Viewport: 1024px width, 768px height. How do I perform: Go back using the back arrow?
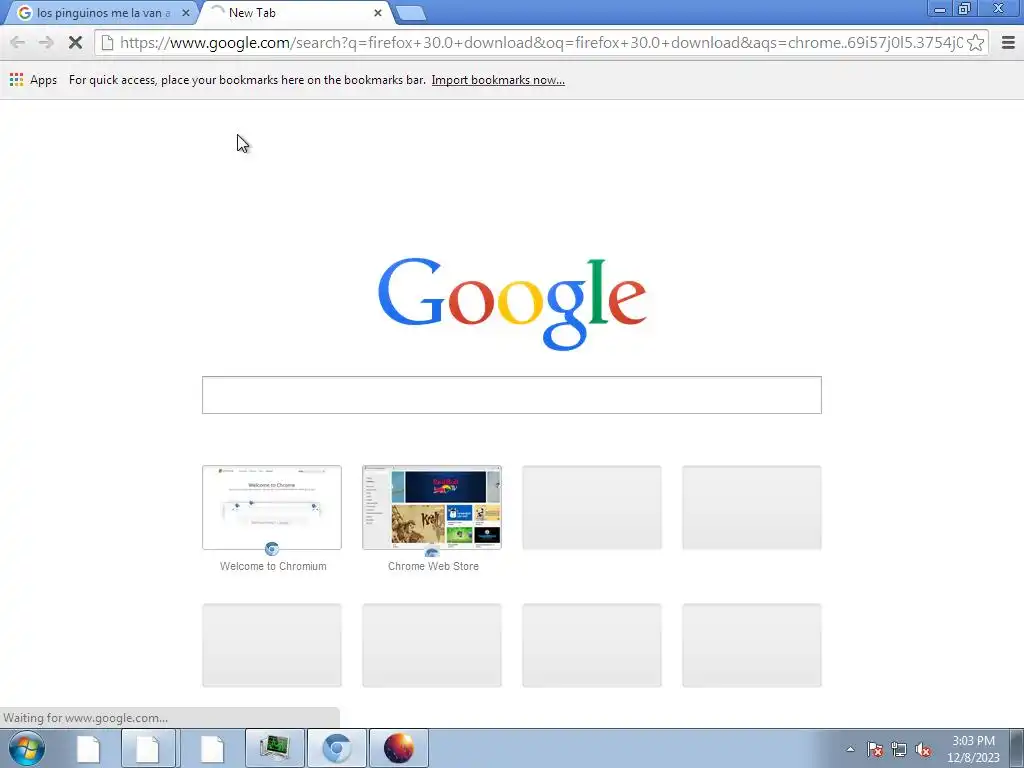18,43
